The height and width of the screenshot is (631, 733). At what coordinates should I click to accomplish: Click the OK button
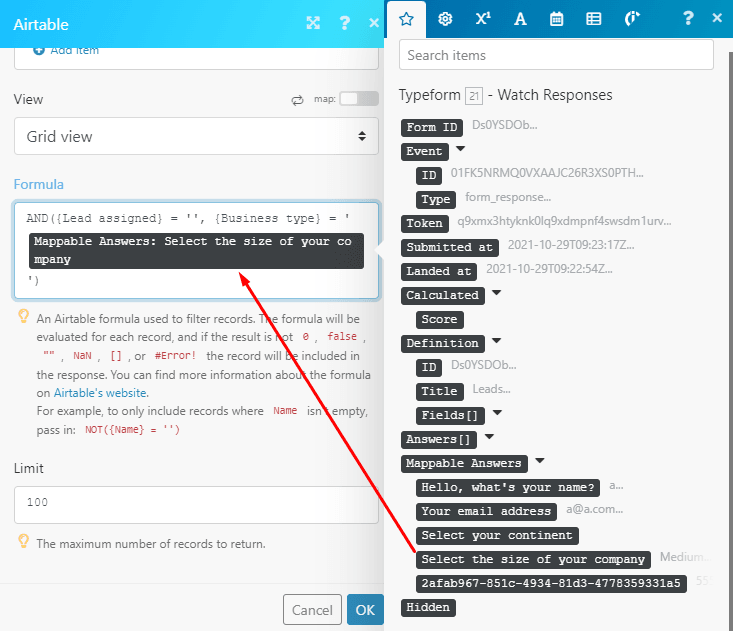coord(364,609)
